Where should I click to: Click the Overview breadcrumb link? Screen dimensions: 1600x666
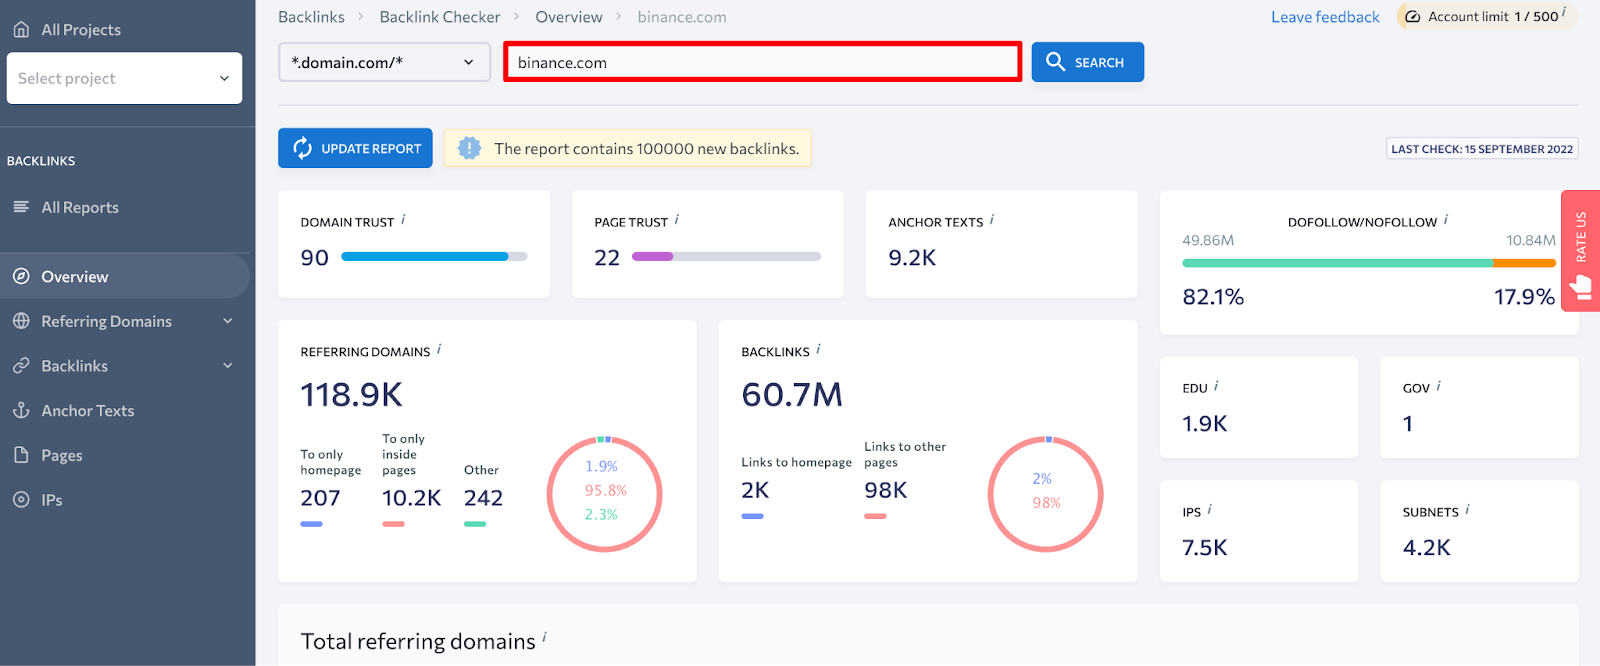[x=569, y=17]
